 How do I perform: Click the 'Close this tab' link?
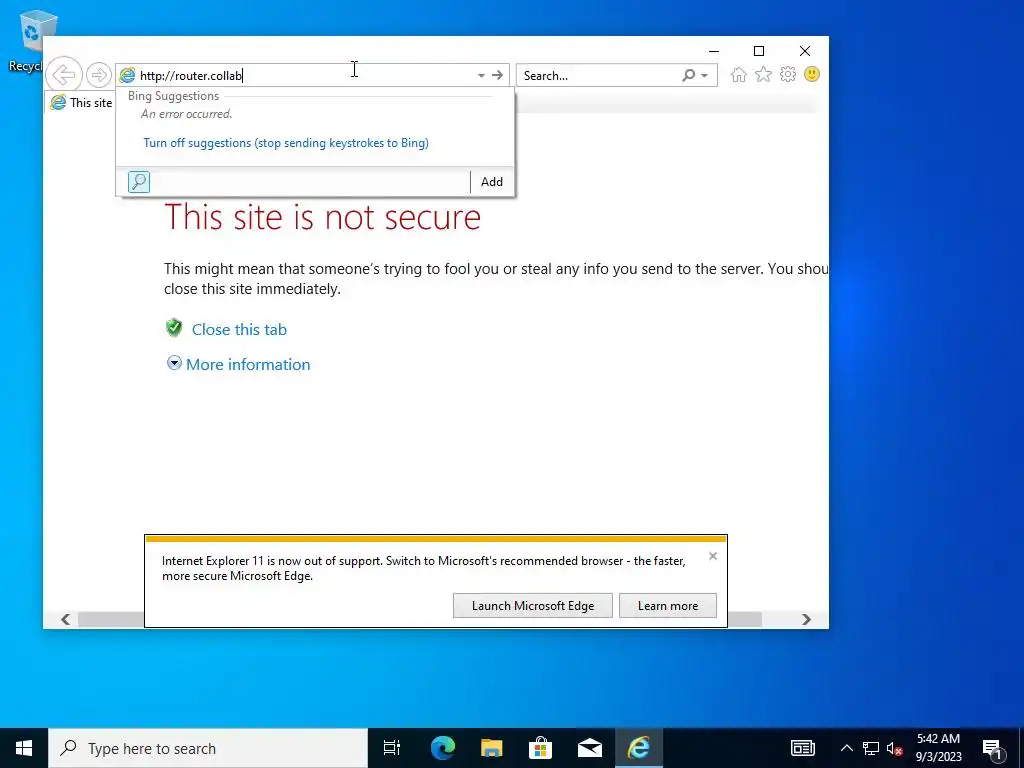tap(239, 329)
